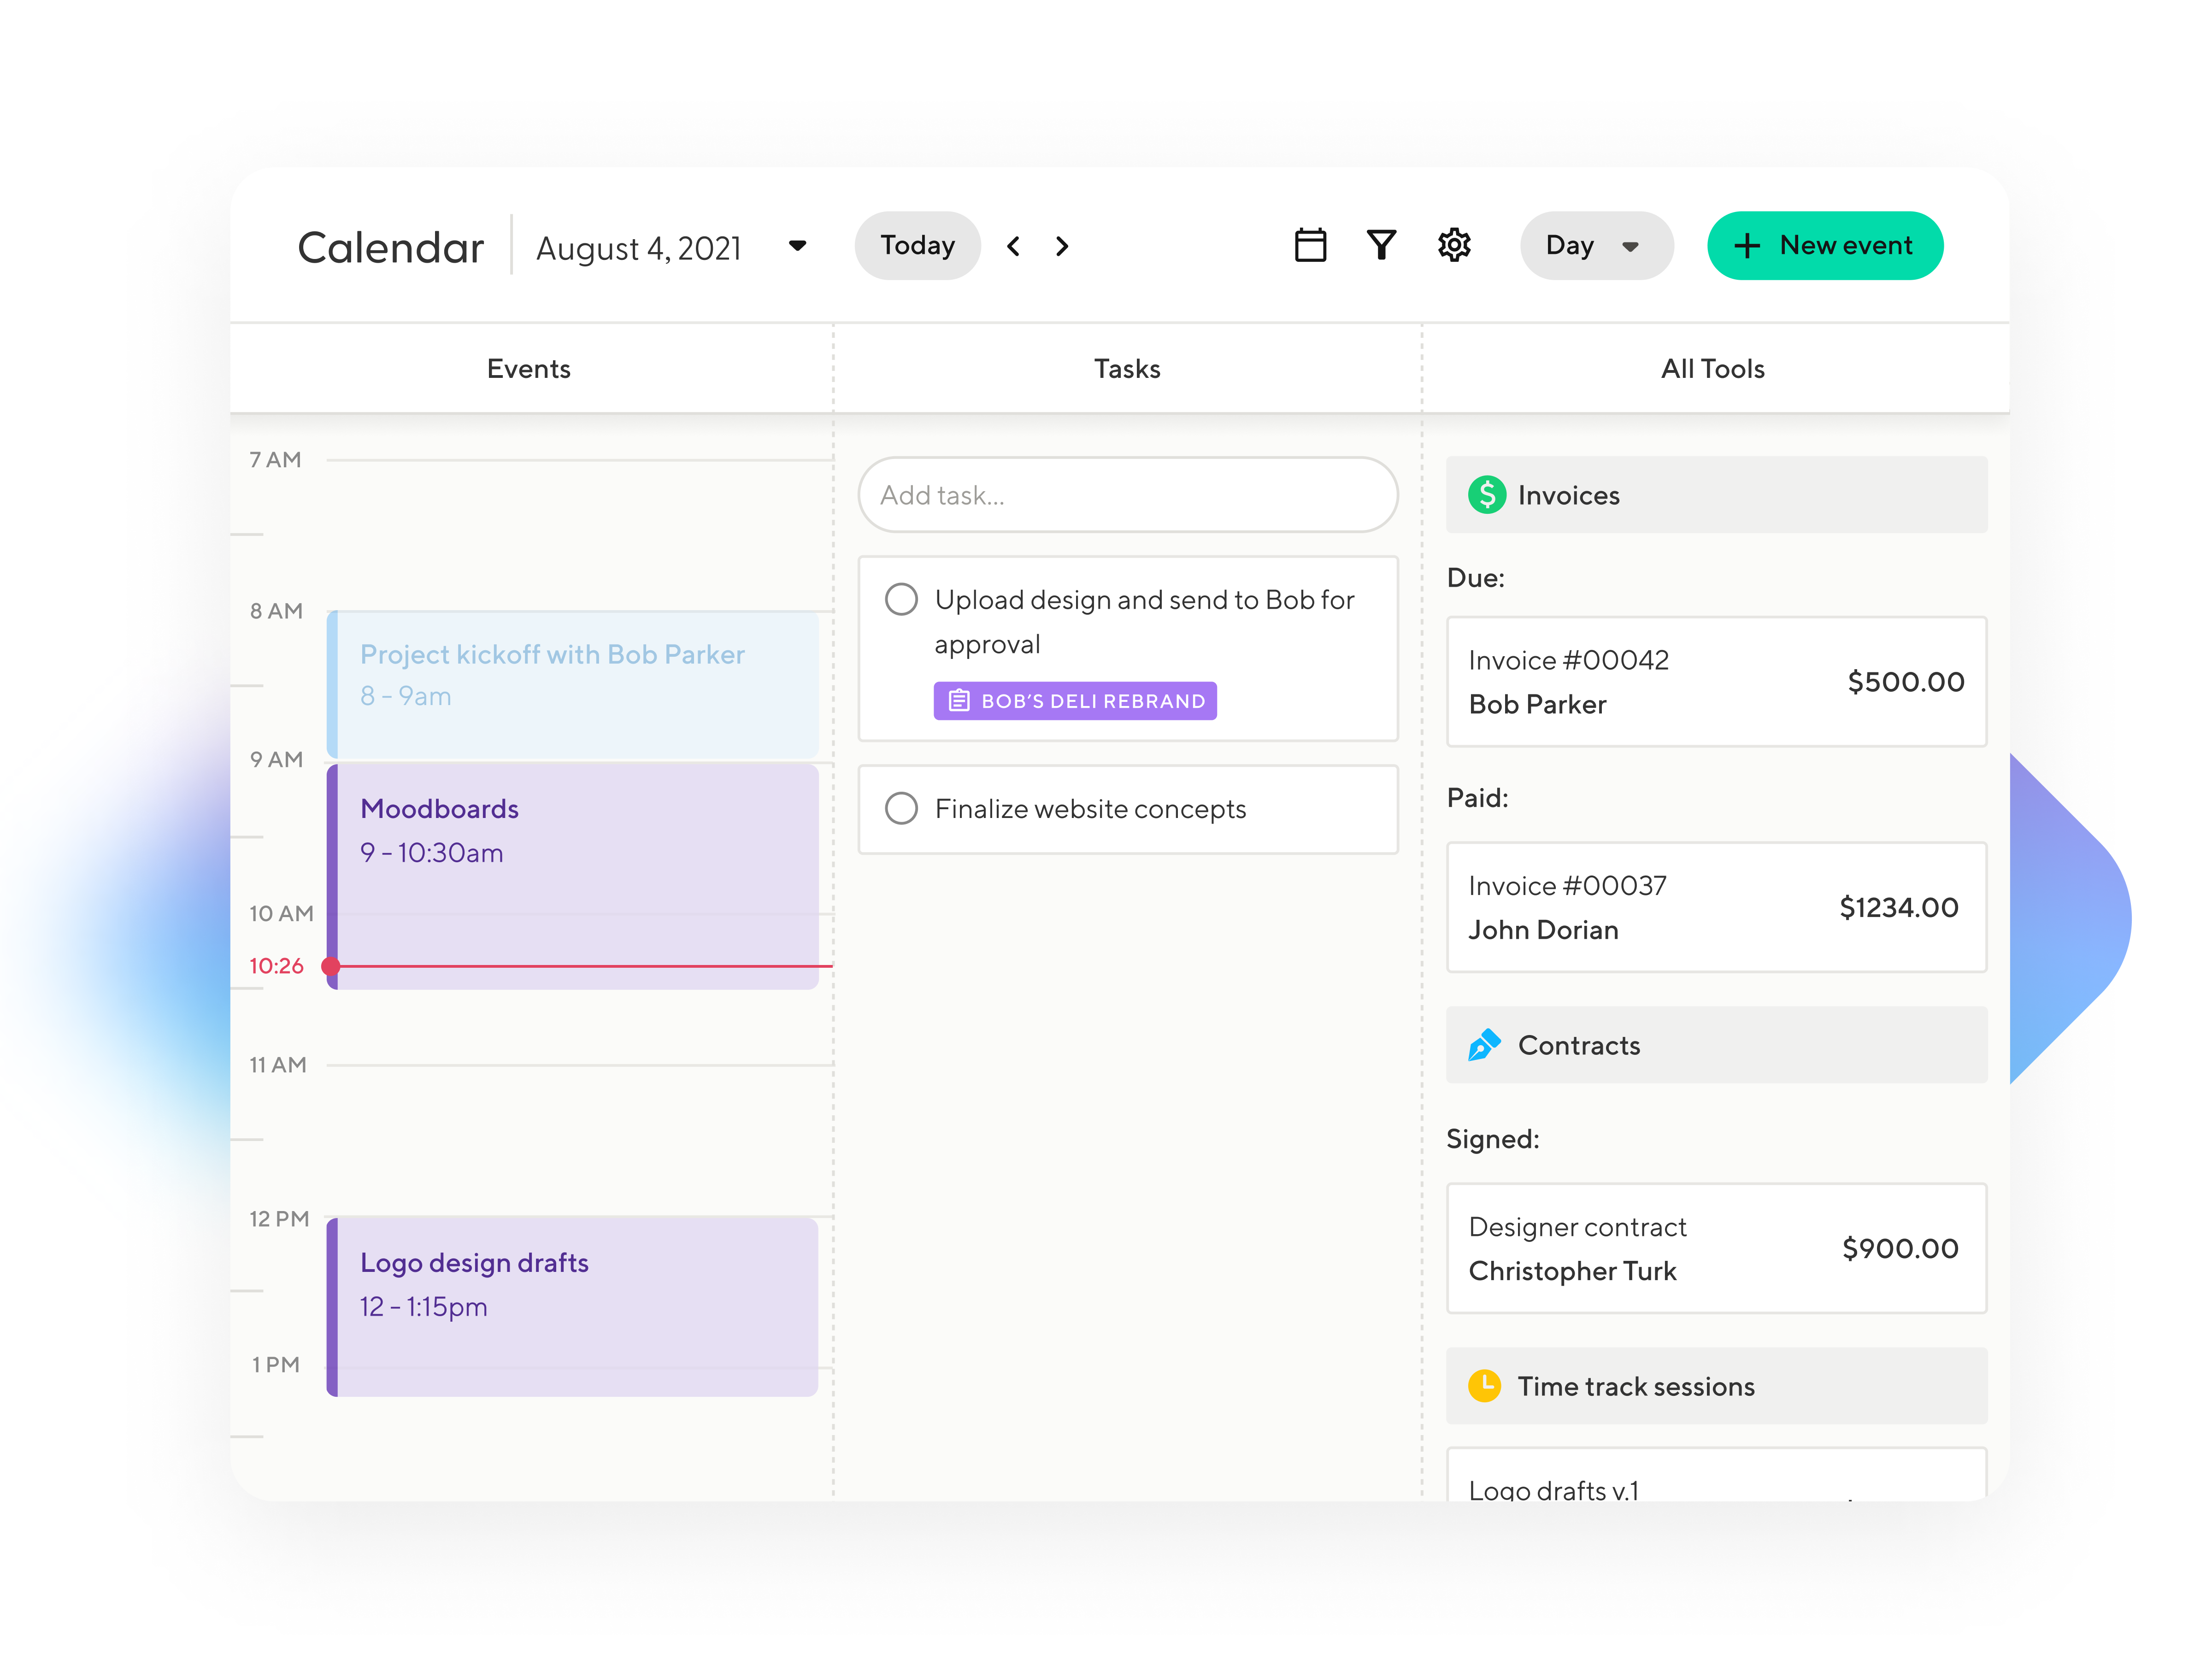The height and width of the screenshot is (1659, 2212).
Task: Open calendar settings gear icon
Action: tap(1454, 245)
